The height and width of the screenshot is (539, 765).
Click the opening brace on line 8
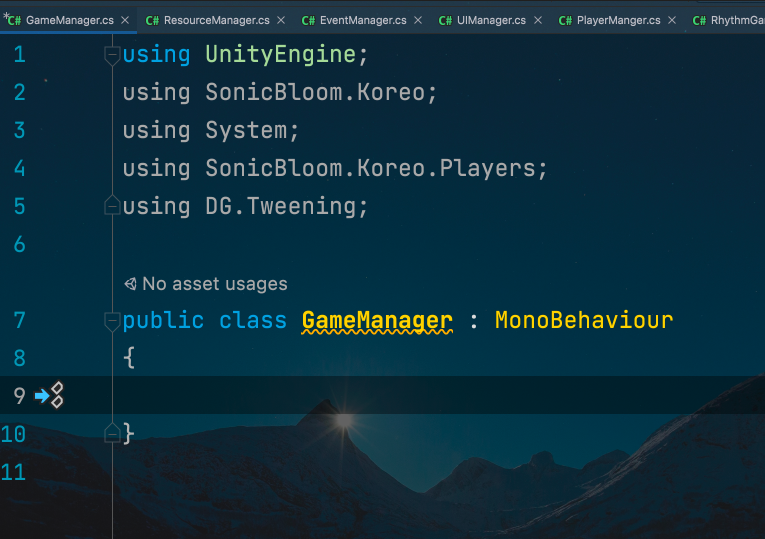pyautogui.click(x=129, y=358)
